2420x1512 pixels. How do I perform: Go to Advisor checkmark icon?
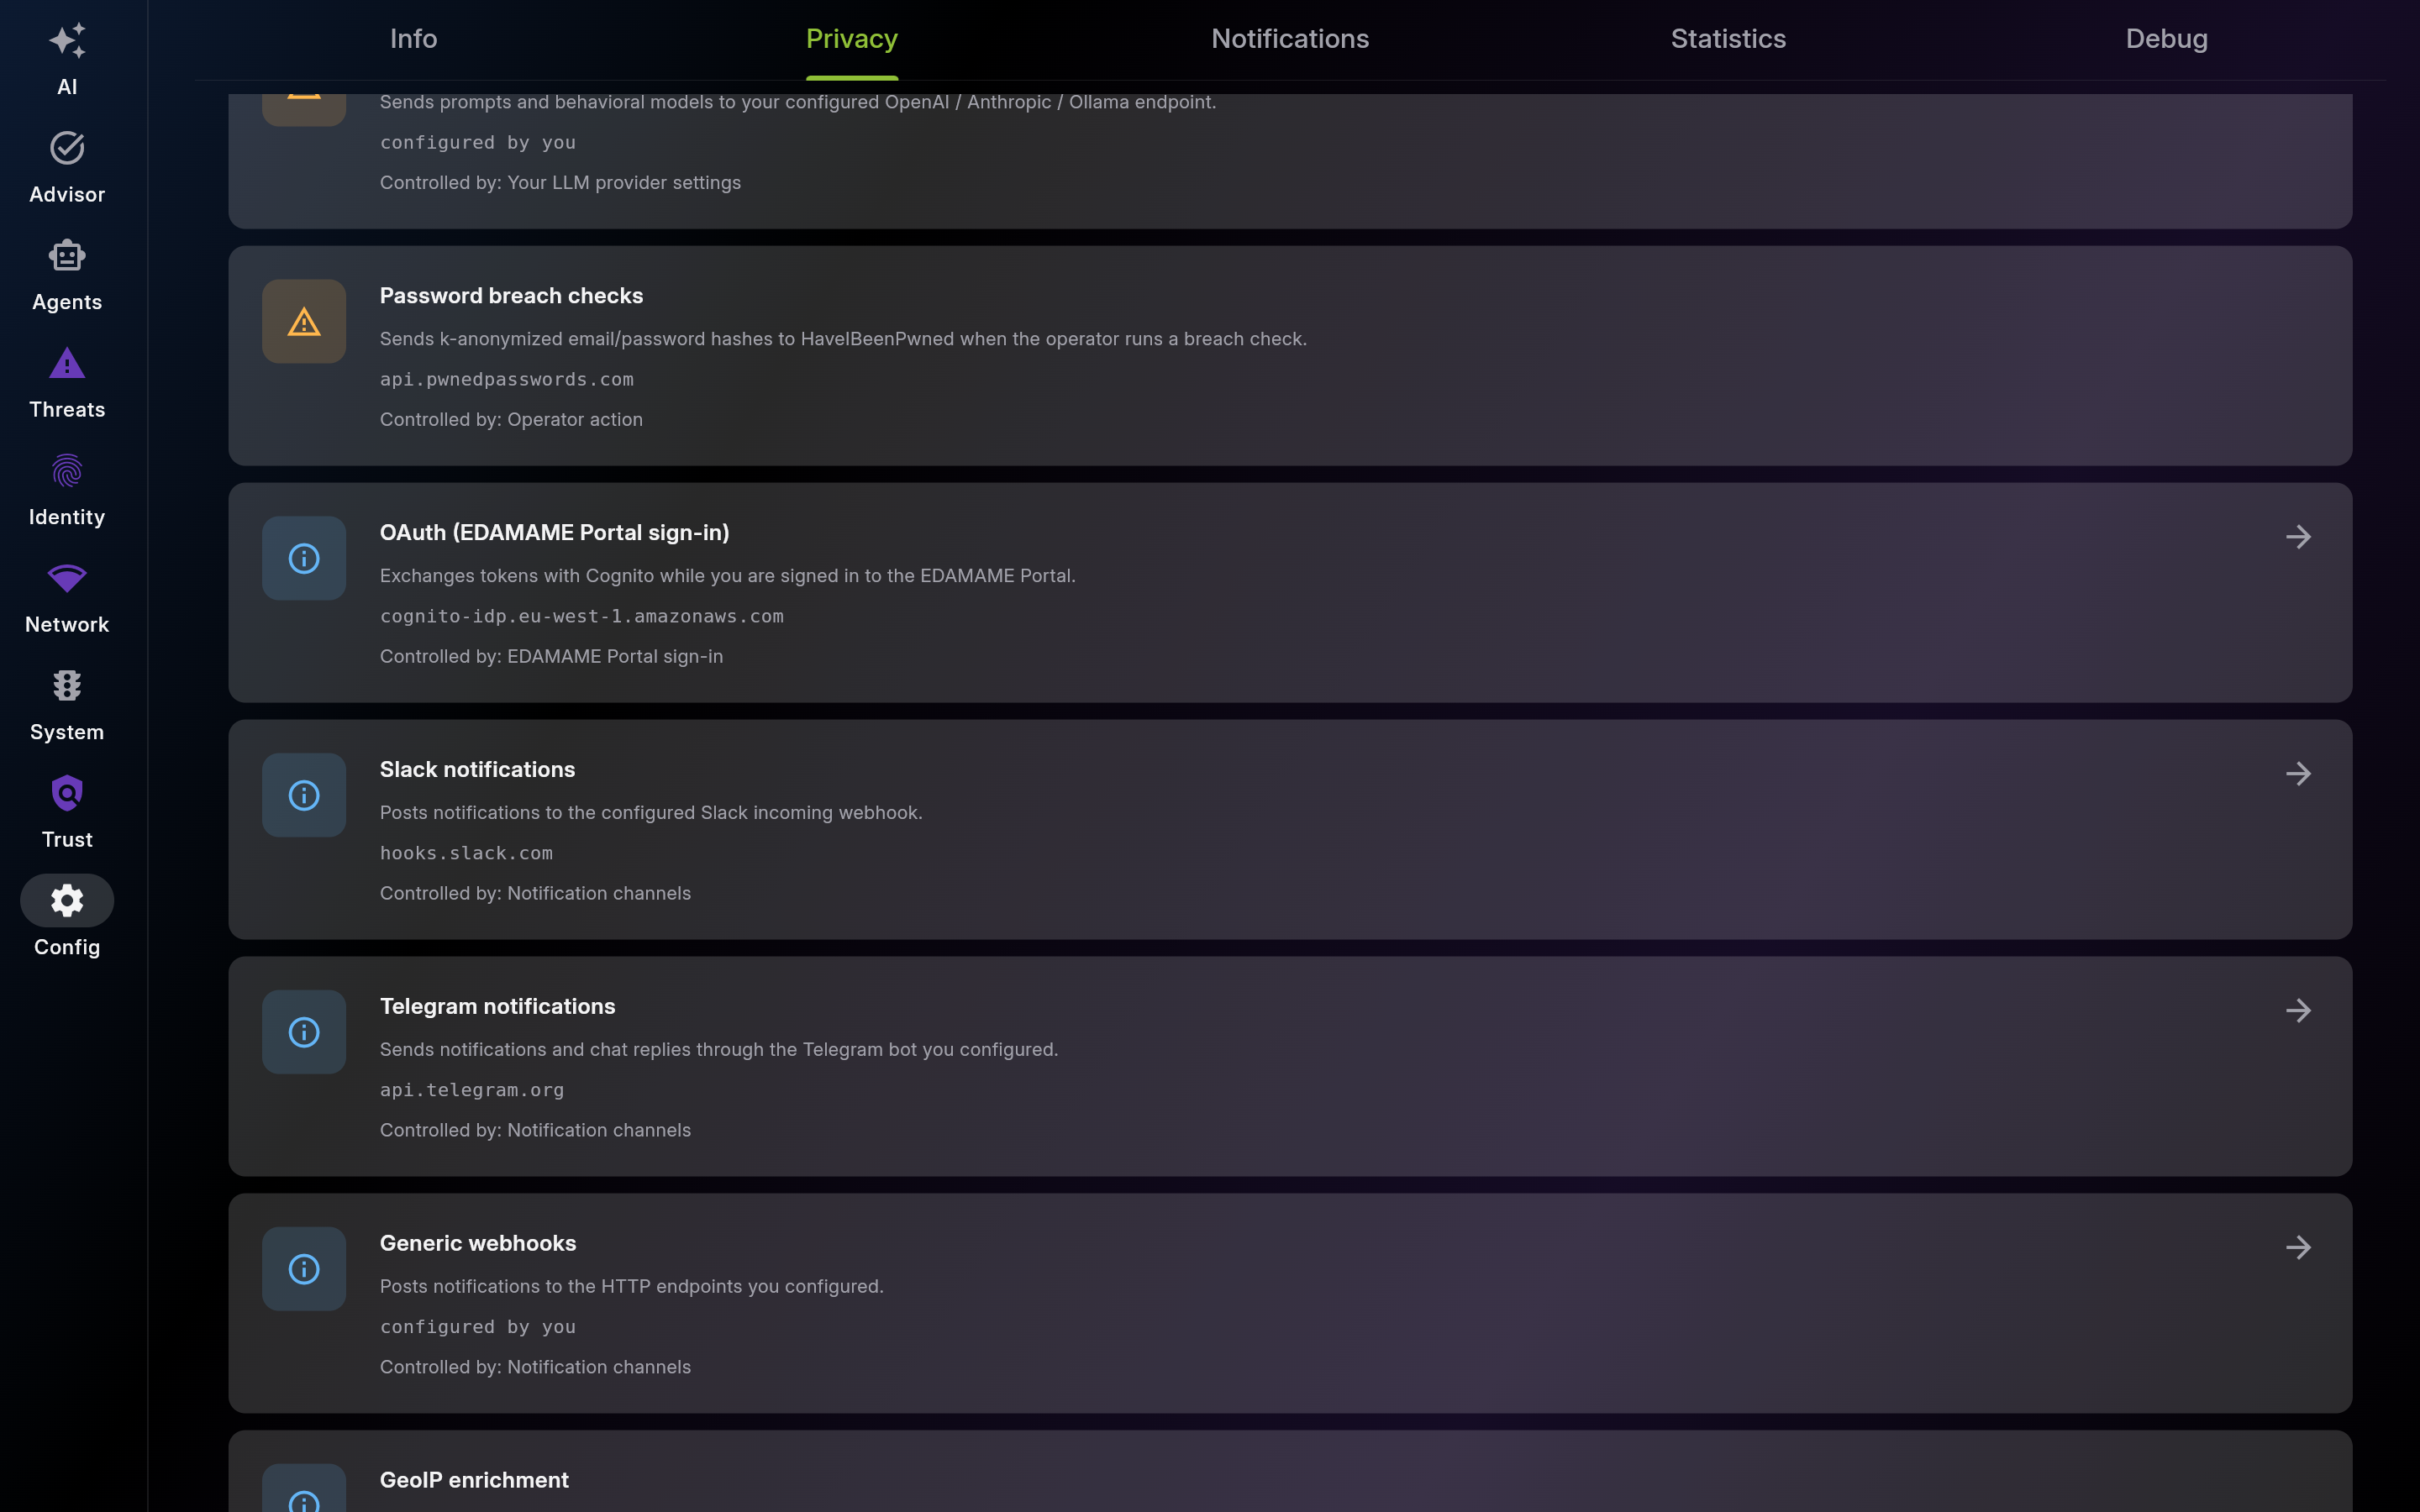(67, 148)
